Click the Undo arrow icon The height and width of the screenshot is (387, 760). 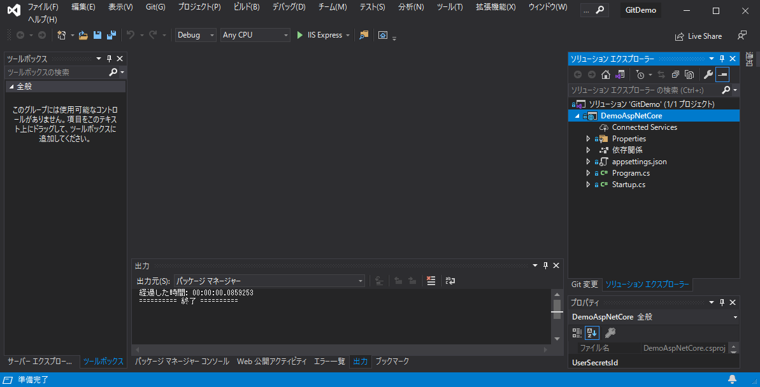(x=130, y=35)
